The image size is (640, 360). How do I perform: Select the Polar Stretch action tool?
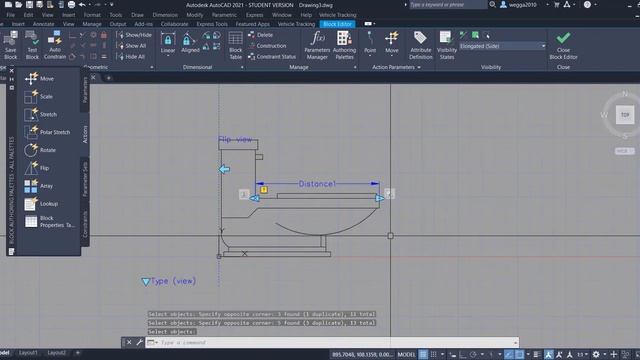(x=47, y=132)
